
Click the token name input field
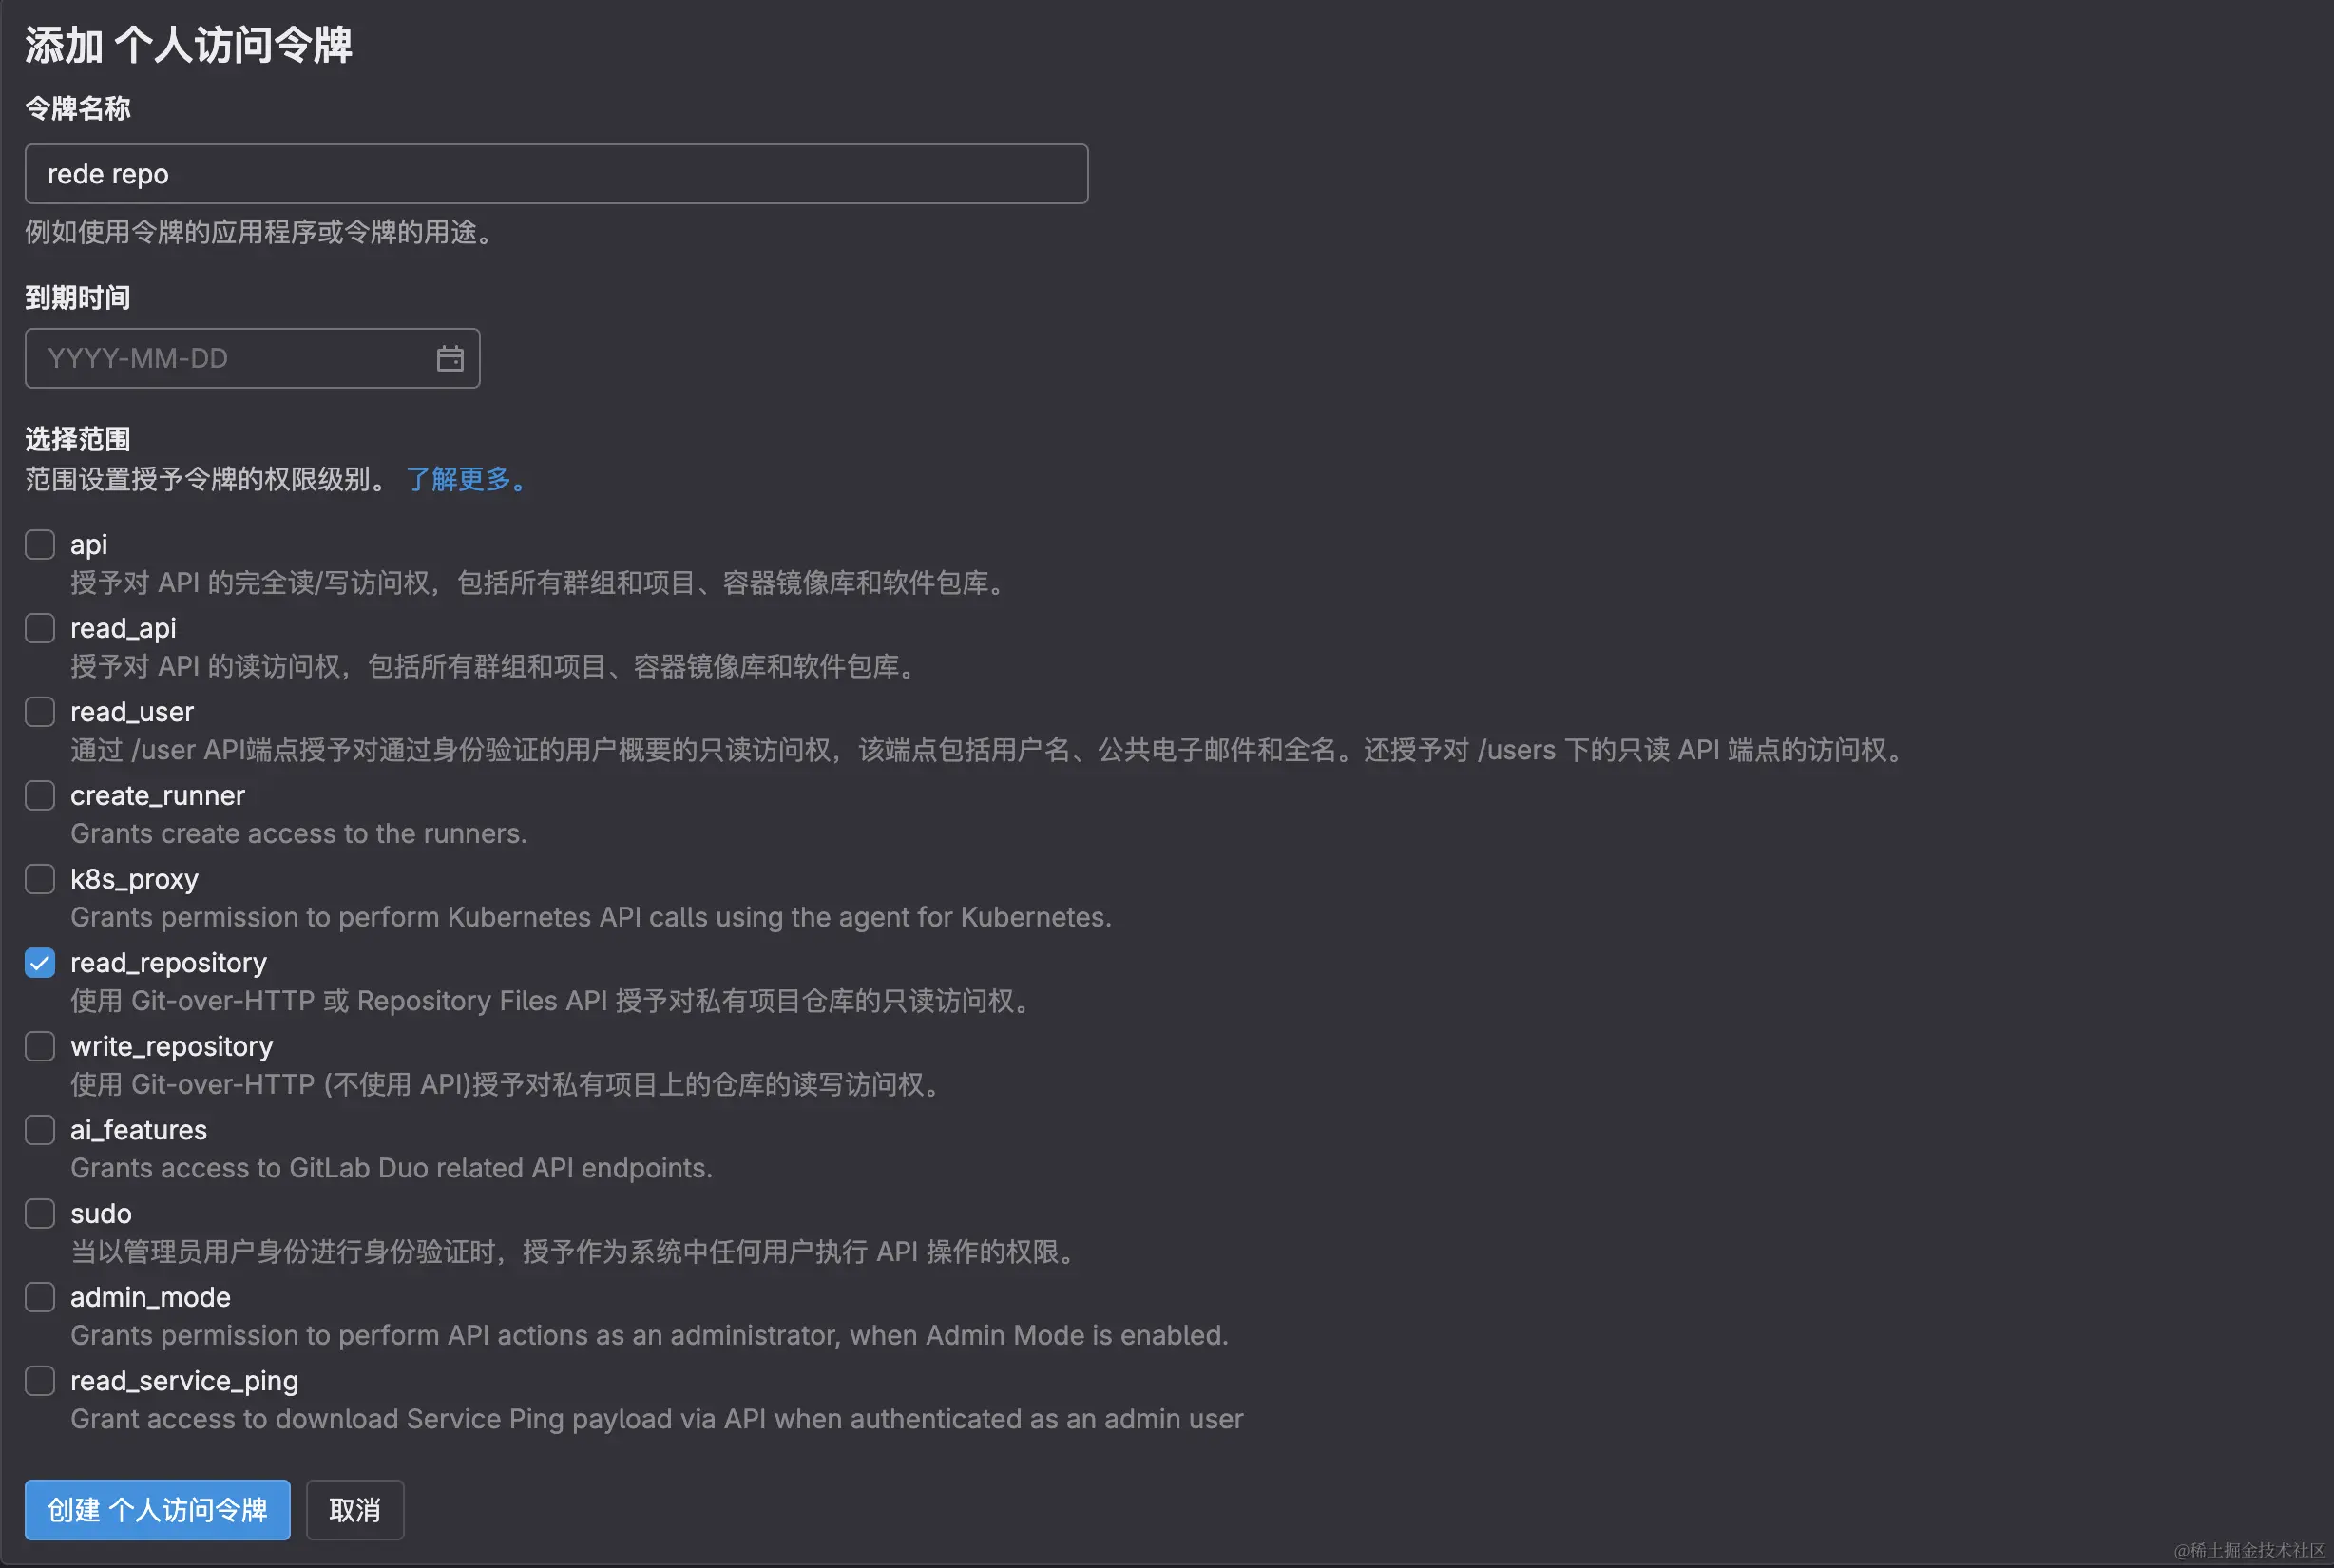[x=555, y=174]
